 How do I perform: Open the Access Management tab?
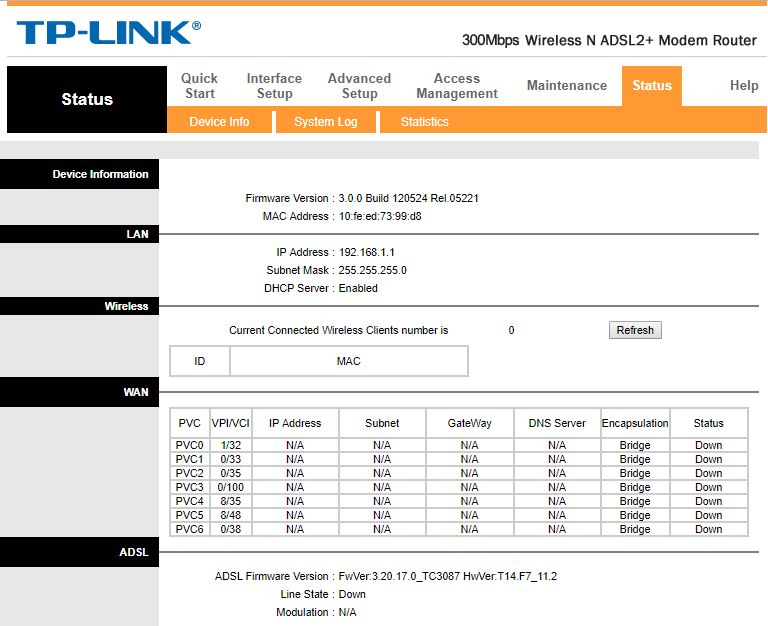click(x=457, y=86)
